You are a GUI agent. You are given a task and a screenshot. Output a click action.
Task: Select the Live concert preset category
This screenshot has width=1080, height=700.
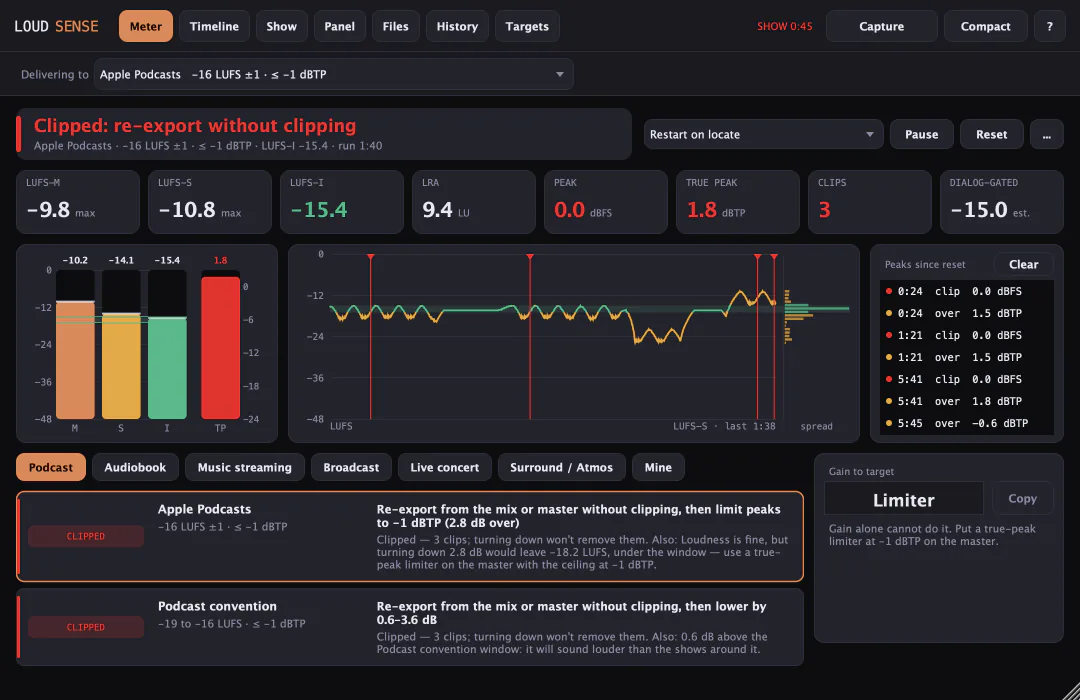click(444, 467)
